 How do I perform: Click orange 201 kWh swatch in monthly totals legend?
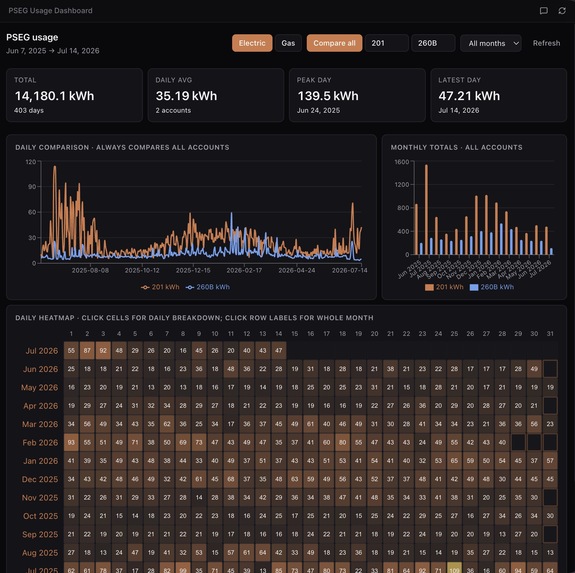[x=429, y=287]
